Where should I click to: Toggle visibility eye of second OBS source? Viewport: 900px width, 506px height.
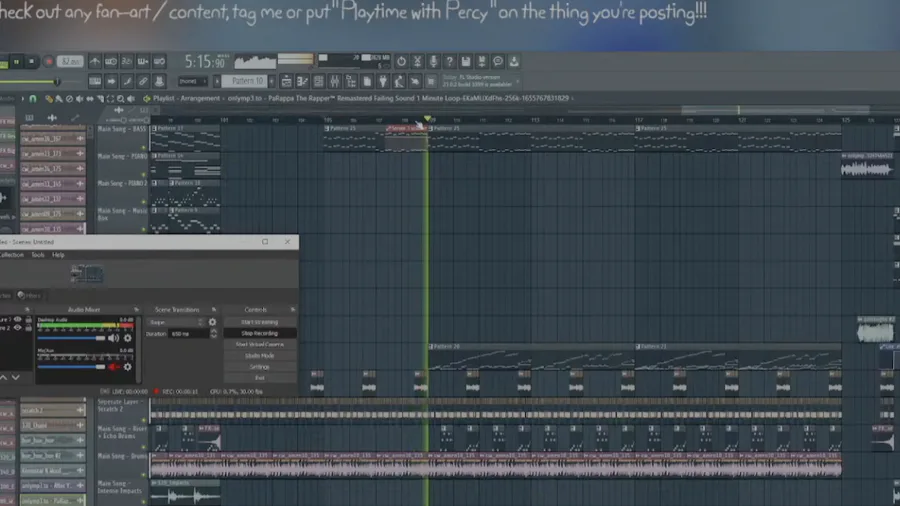point(17,328)
